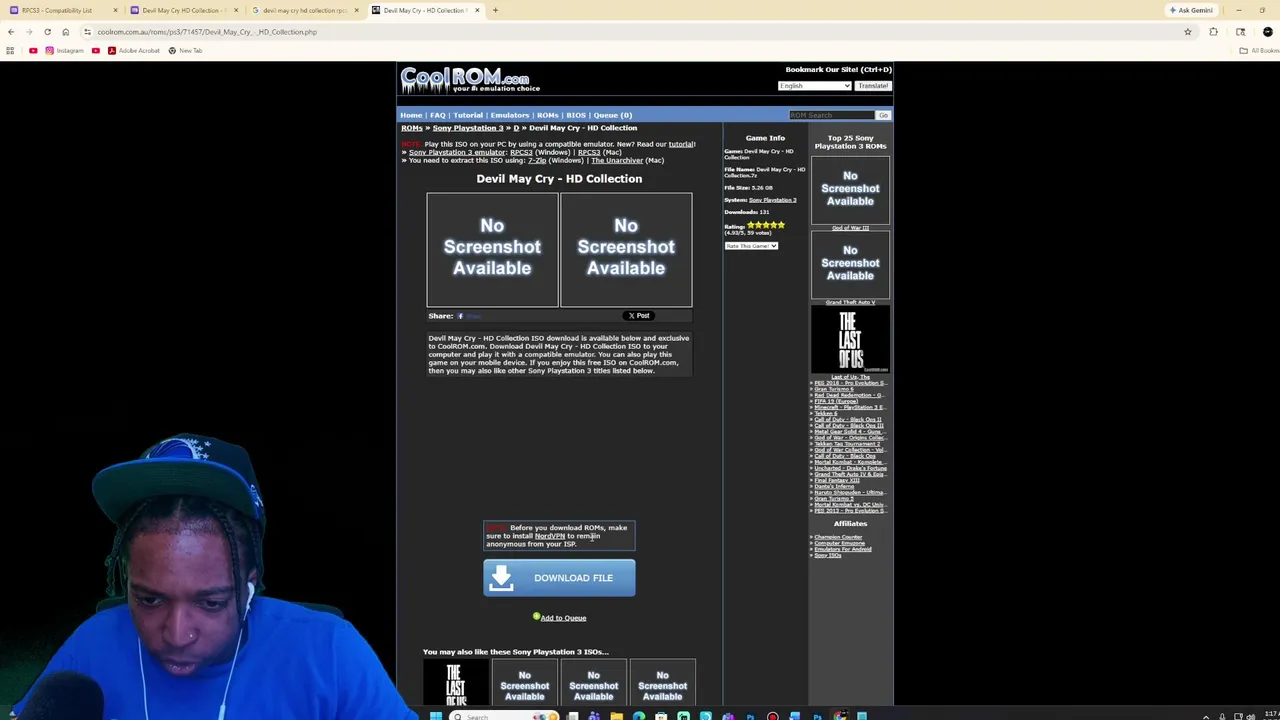Open The Unarchiver link
This screenshot has width=1280, height=720.
617,160
